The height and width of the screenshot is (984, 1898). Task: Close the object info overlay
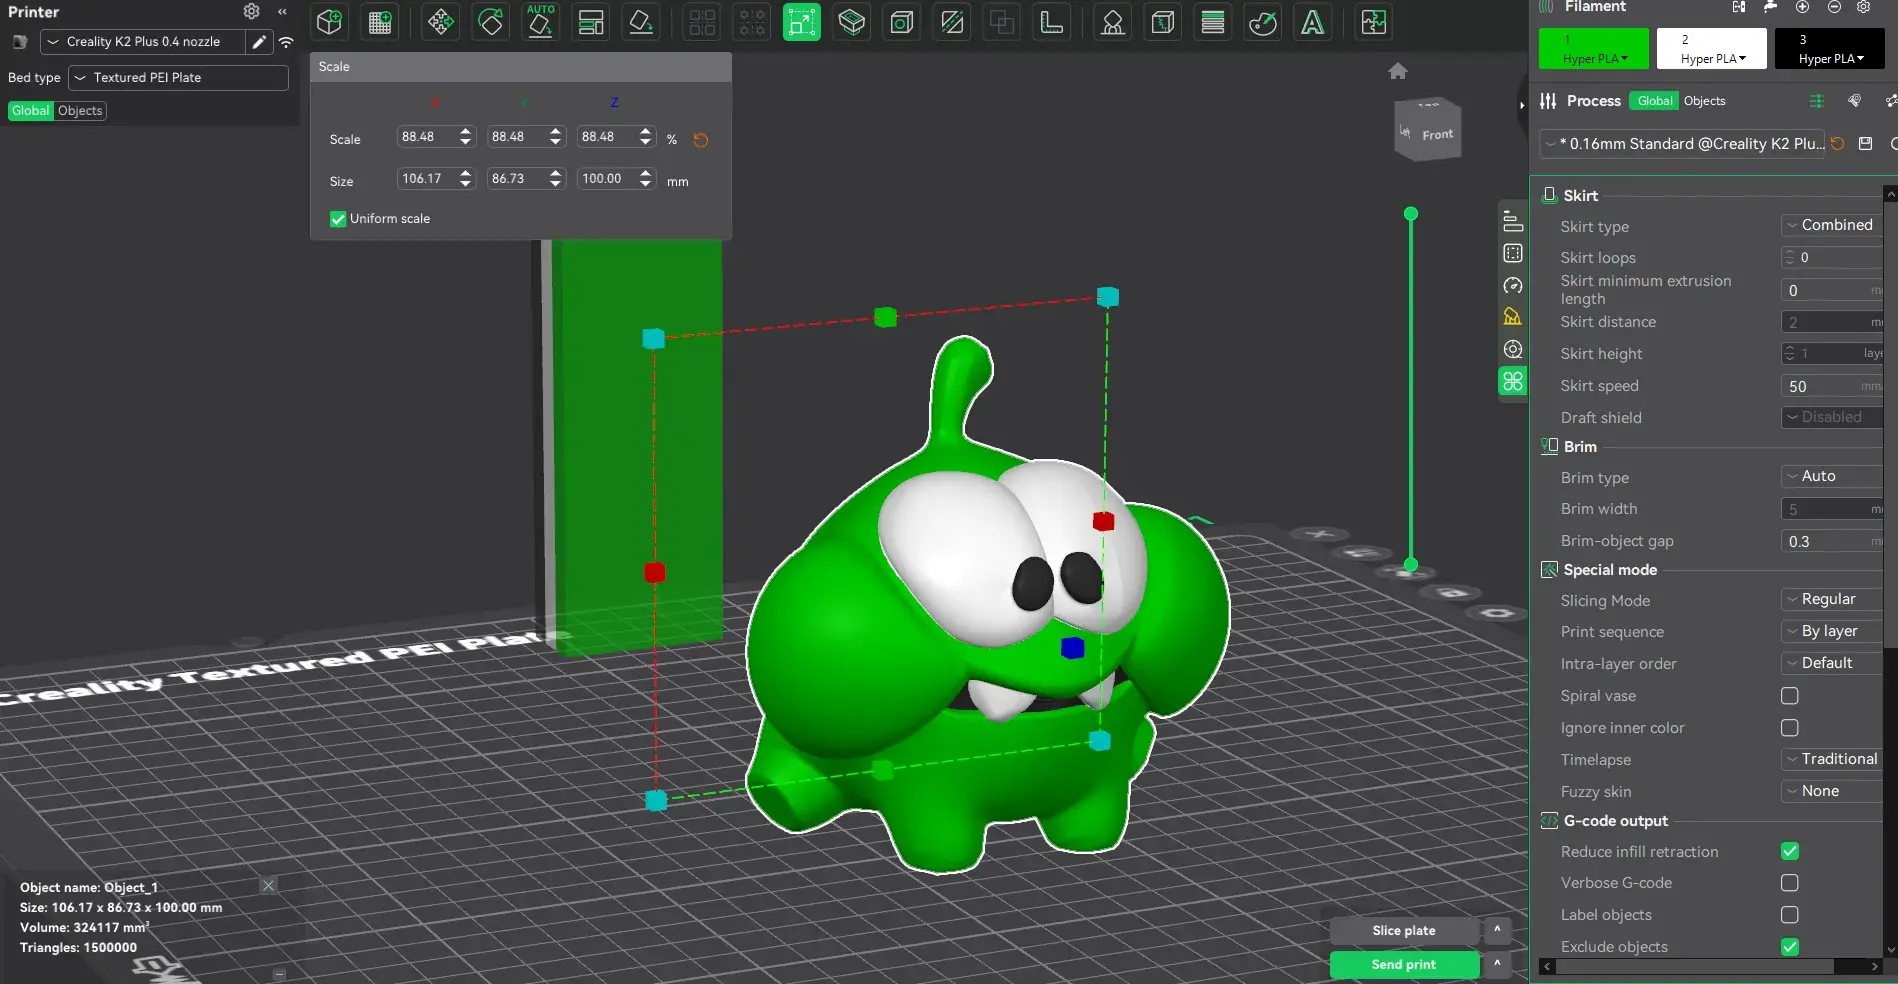tap(268, 886)
